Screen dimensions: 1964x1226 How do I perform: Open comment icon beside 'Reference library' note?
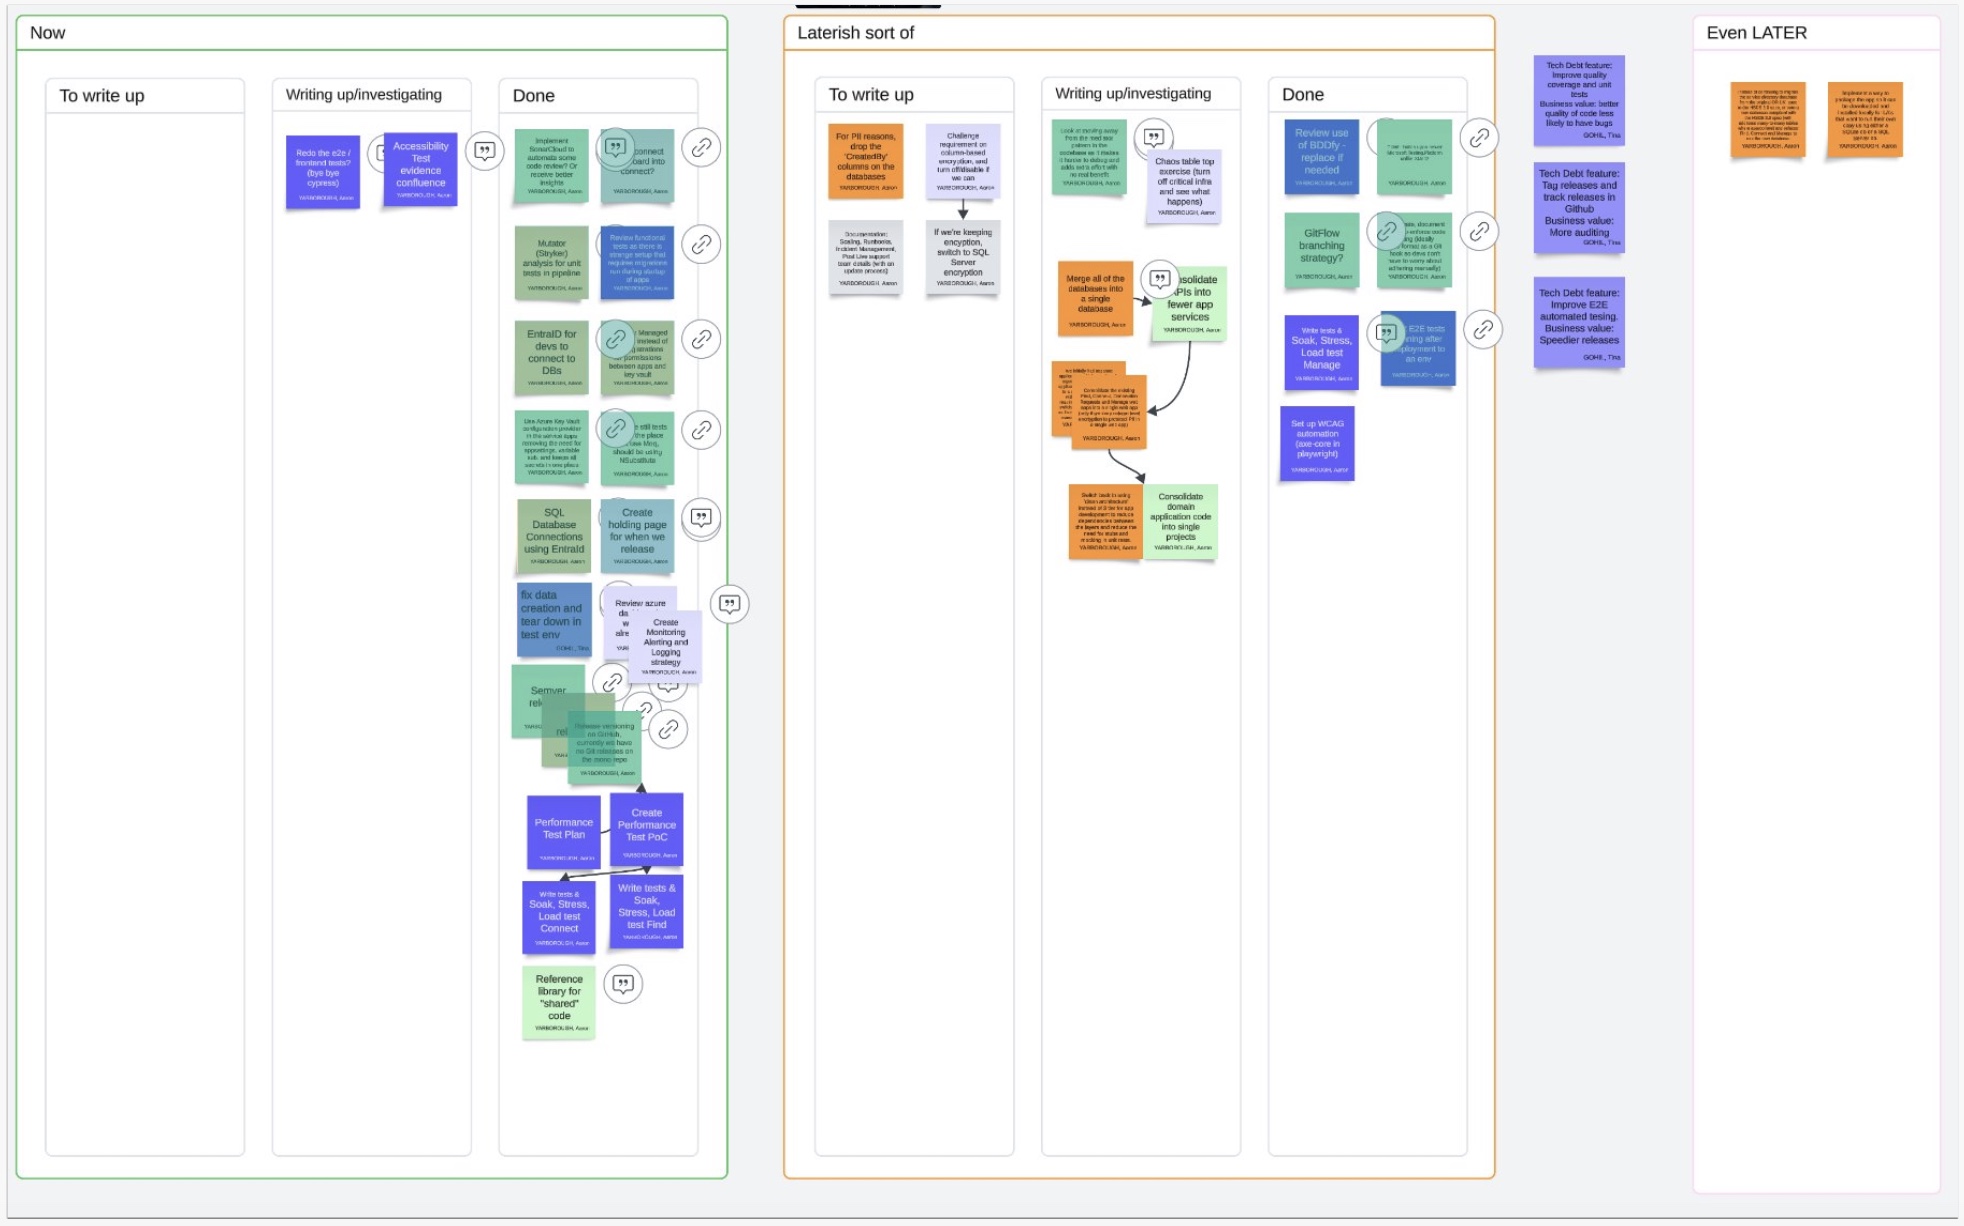[623, 984]
